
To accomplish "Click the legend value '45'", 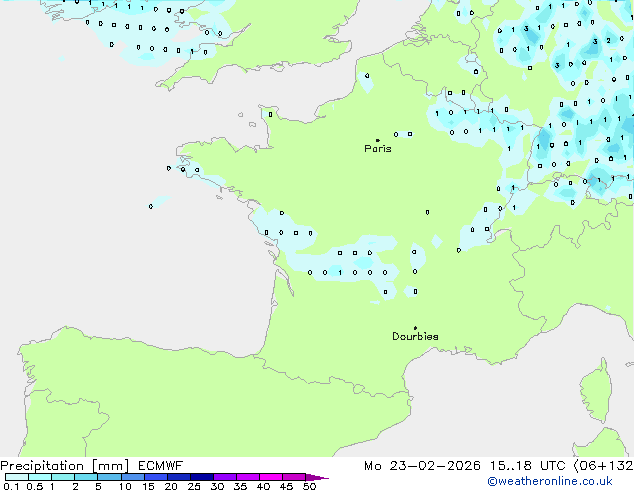I will pos(286,486).
